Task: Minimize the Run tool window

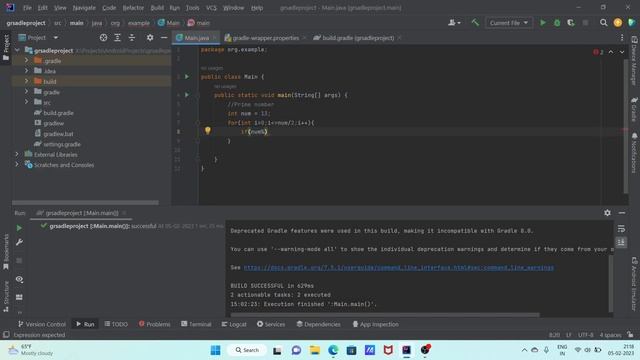Action: 622,213
